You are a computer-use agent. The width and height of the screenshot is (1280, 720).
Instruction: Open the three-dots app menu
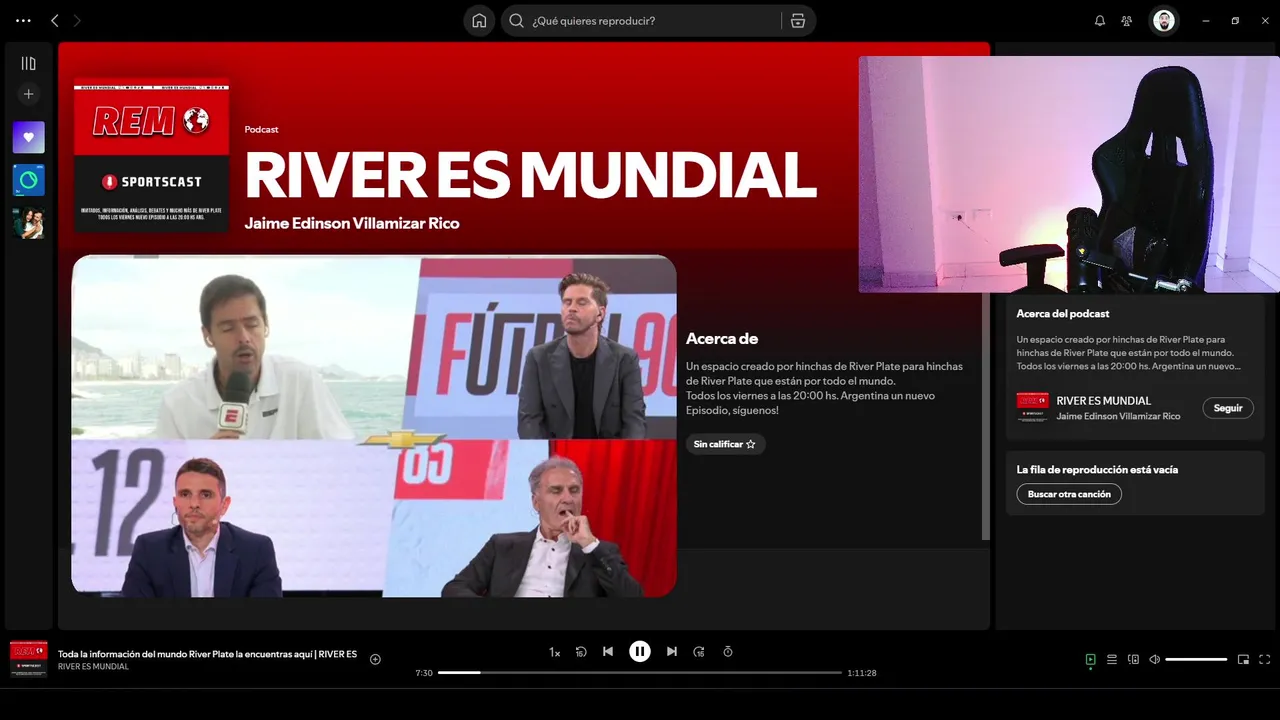(x=24, y=20)
